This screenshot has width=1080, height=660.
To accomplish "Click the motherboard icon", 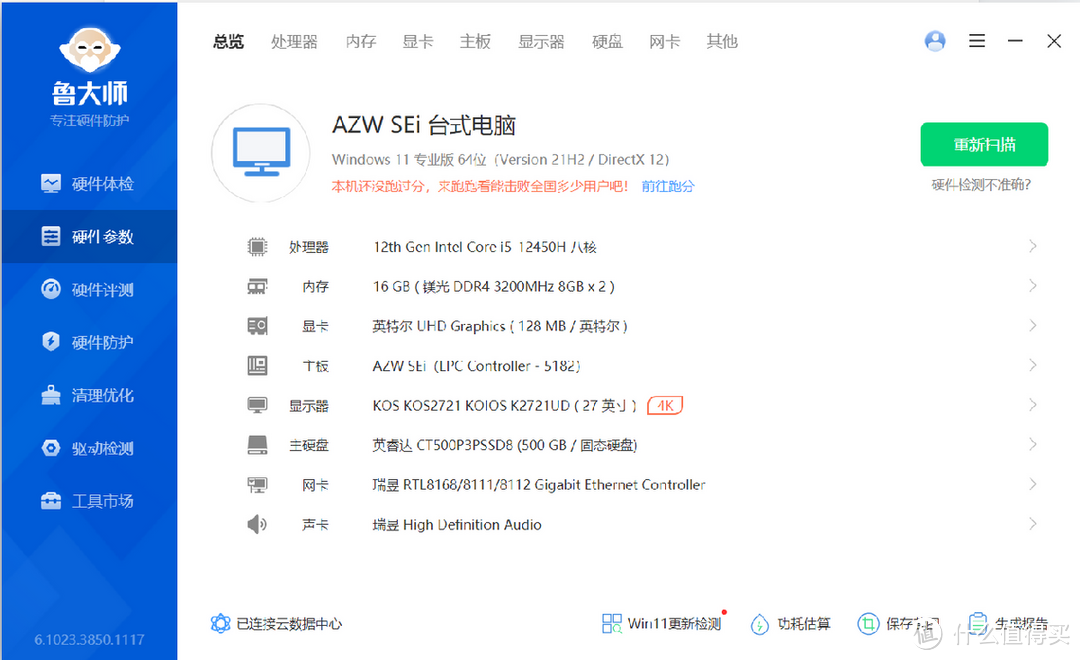I will [257, 365].
